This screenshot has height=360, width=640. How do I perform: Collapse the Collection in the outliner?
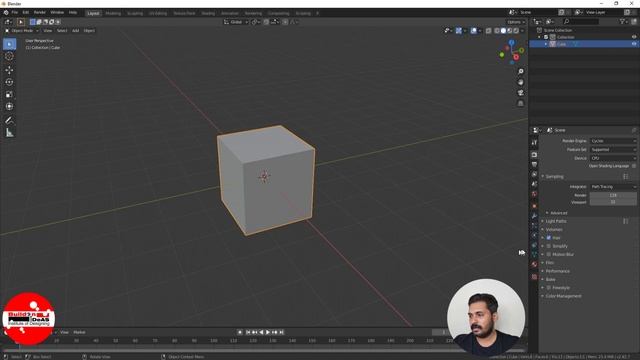coord(539,37)
